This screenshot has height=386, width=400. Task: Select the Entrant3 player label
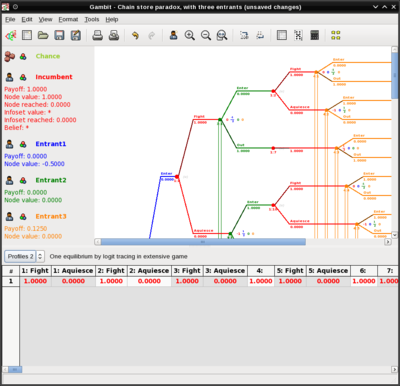[51, 216]
